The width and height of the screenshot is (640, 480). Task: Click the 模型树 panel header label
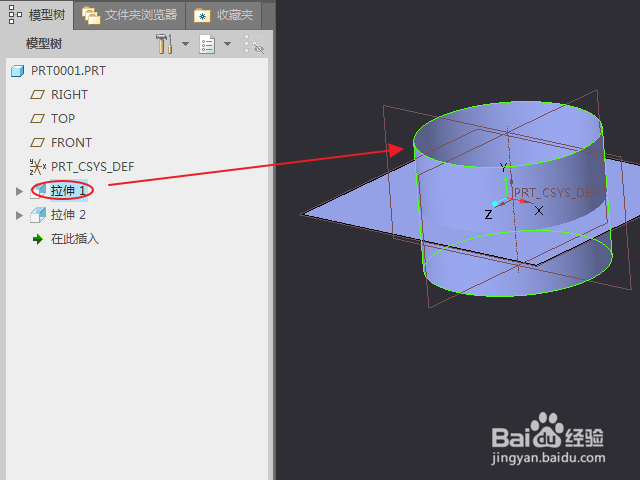tap(44, 44)
